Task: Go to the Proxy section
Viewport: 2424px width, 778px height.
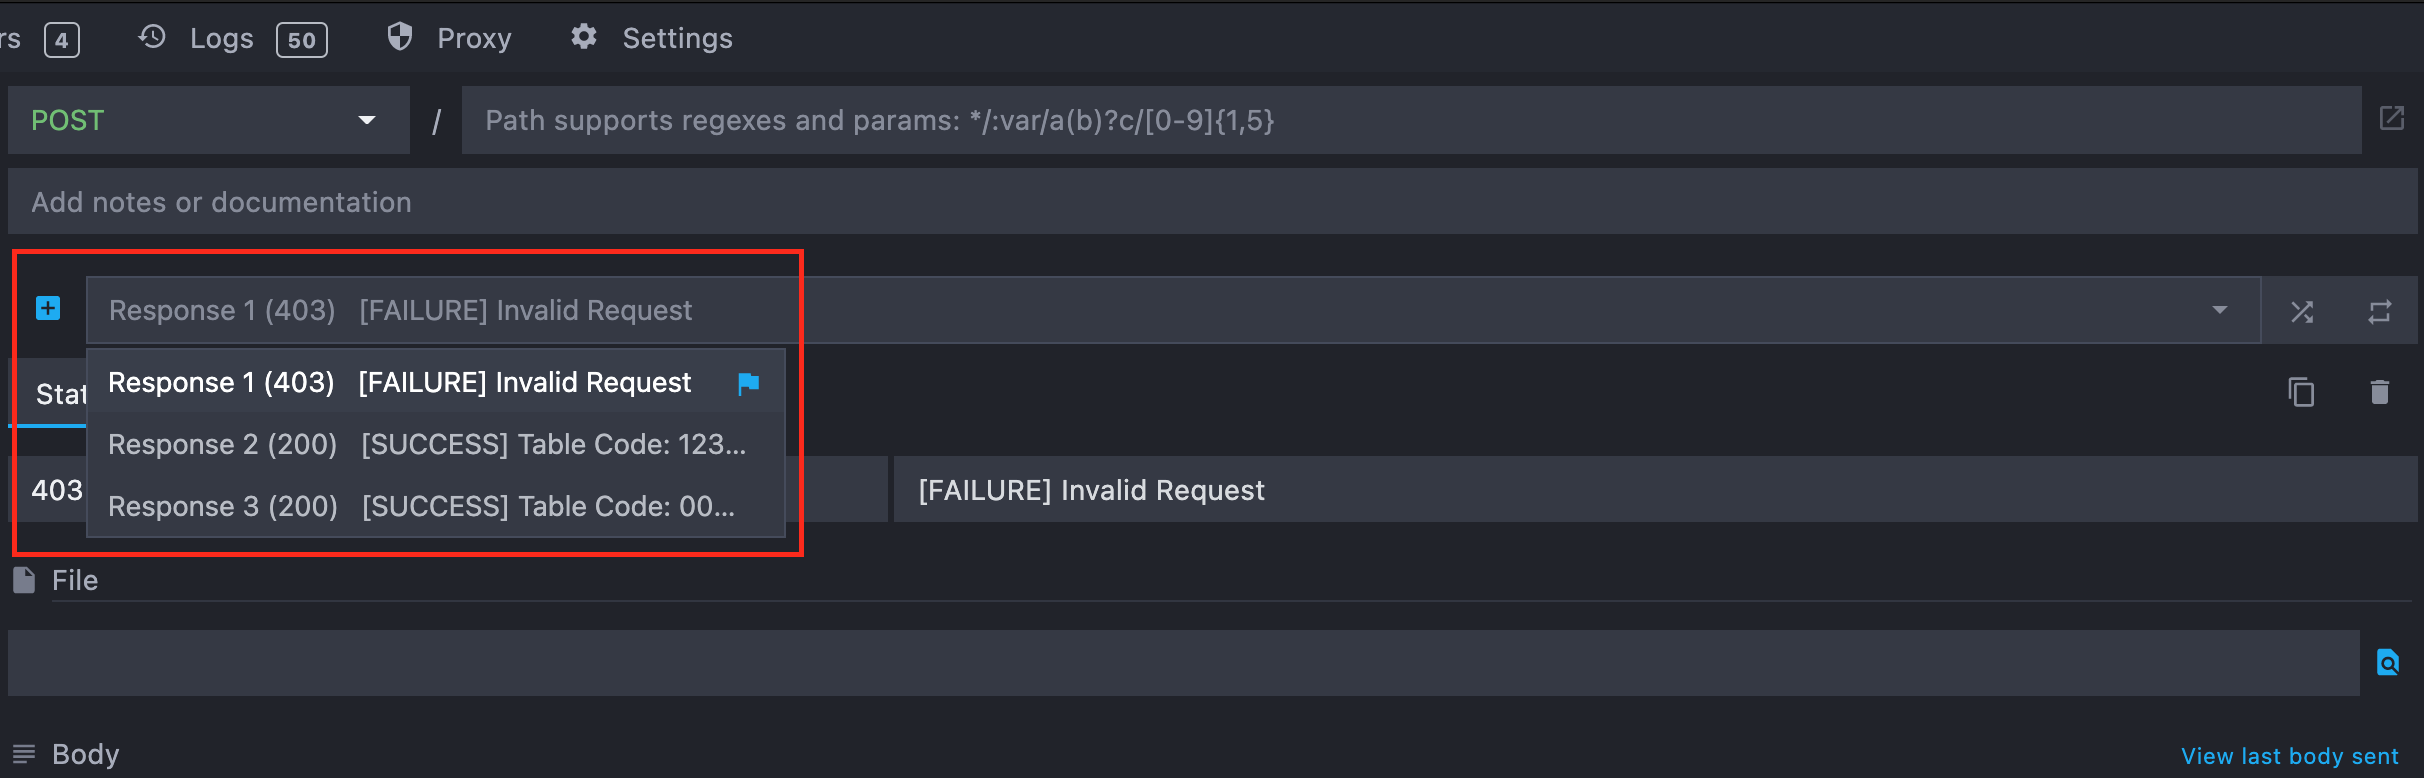Action: coord(474,38)
